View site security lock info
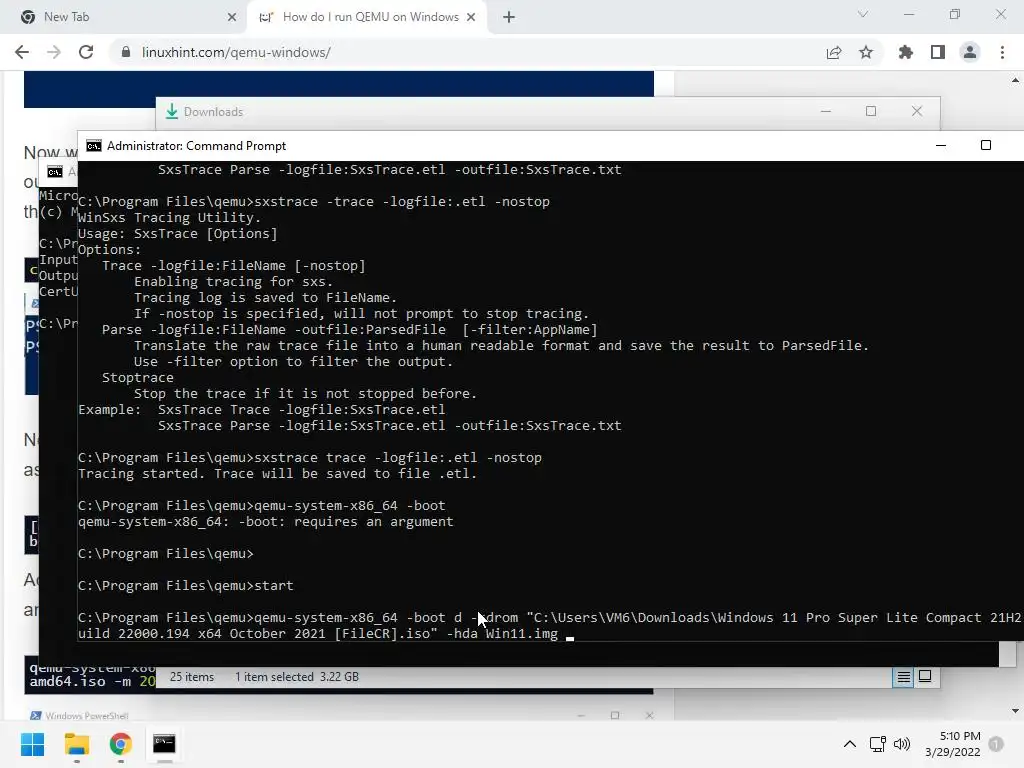 coord(125,52)
